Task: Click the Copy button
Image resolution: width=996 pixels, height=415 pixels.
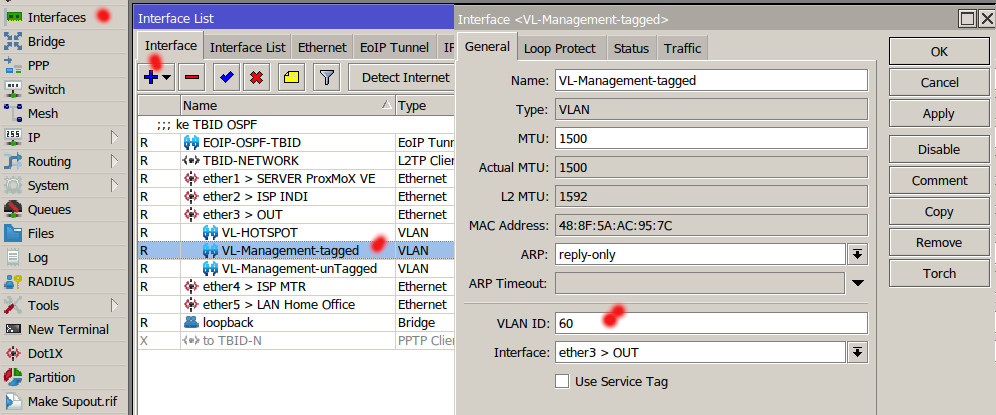Action: (939, 212)
